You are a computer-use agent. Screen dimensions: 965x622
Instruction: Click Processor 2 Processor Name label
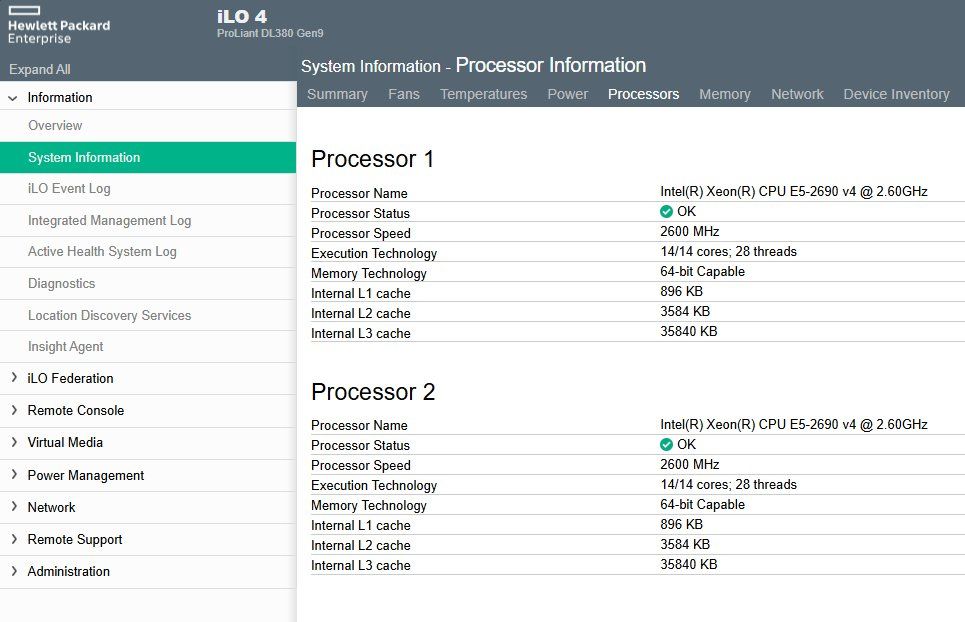point(359,426)
